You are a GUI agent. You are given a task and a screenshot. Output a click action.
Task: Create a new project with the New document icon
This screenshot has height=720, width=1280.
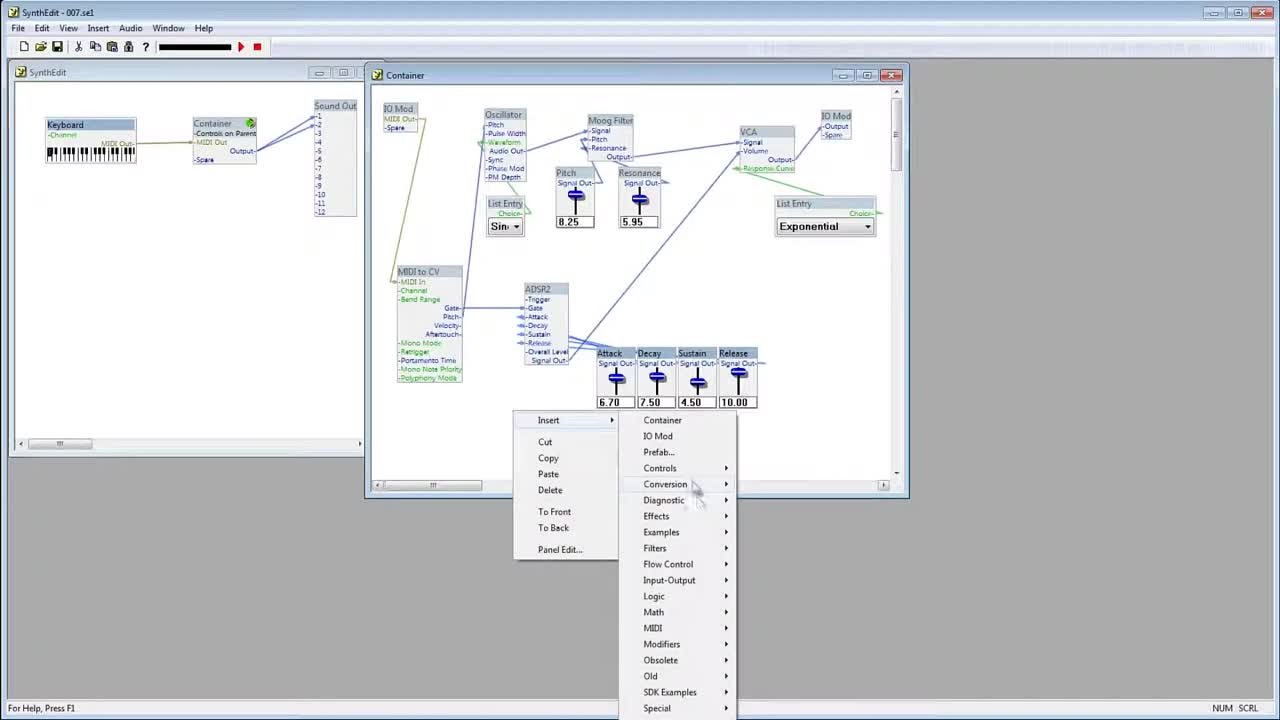(x=25, y=47)
